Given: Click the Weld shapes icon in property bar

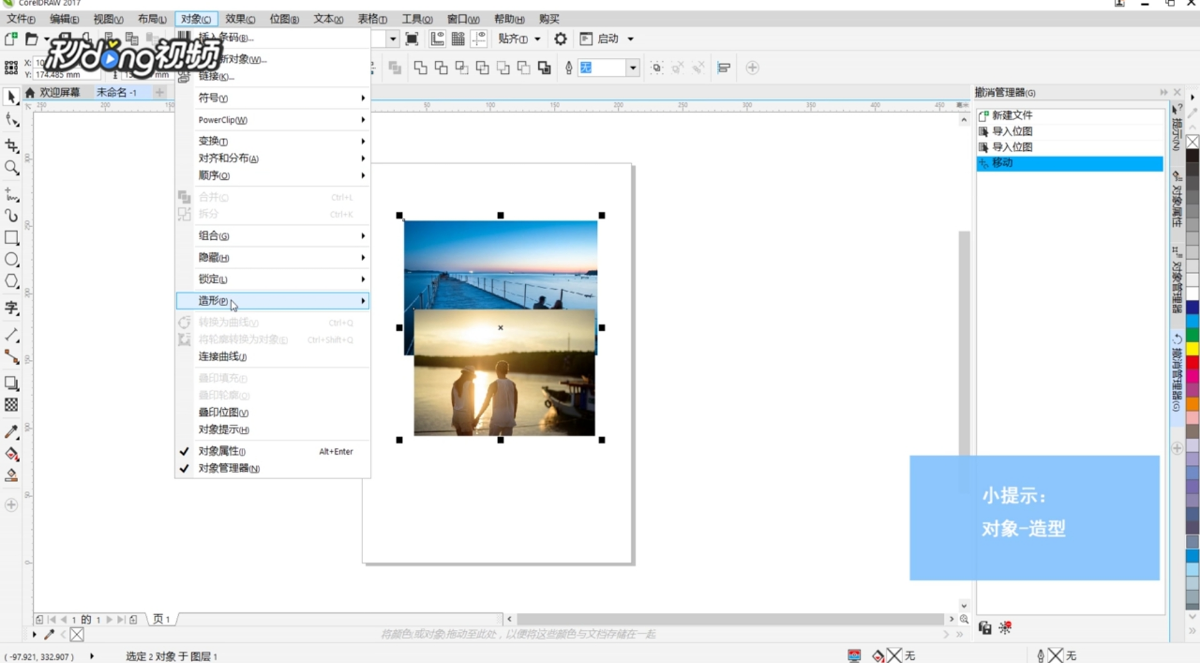Looking at the screenshot, I should [x=420, y=68].
